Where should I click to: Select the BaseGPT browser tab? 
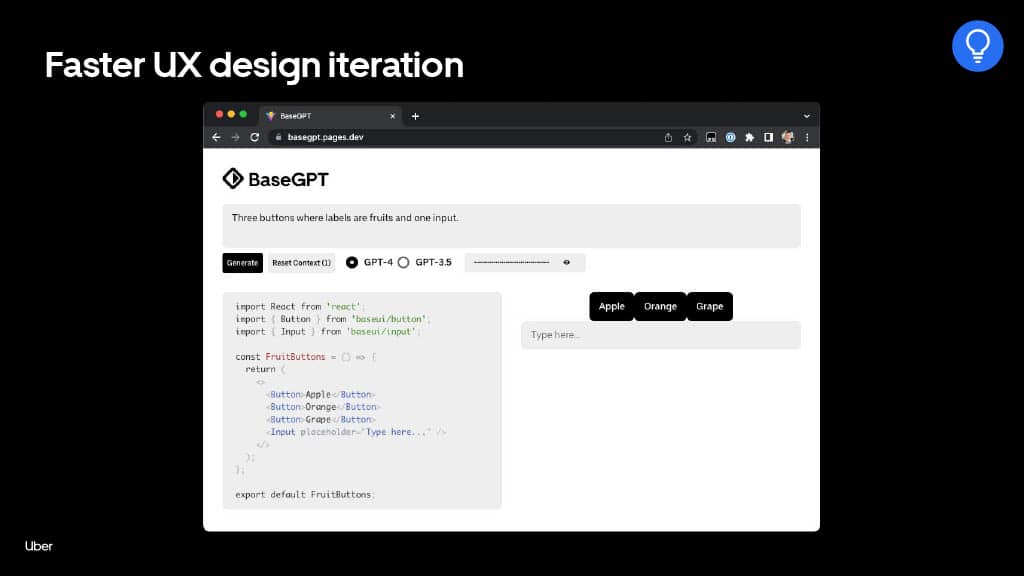pyautogui.click(x=330, y=116)
